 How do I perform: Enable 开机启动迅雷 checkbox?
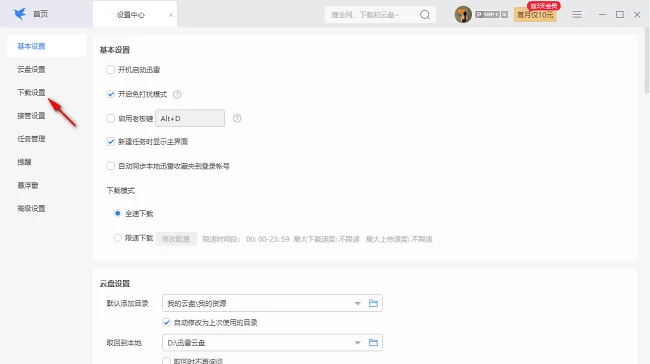pyautogui.click(x=110, y=70)
